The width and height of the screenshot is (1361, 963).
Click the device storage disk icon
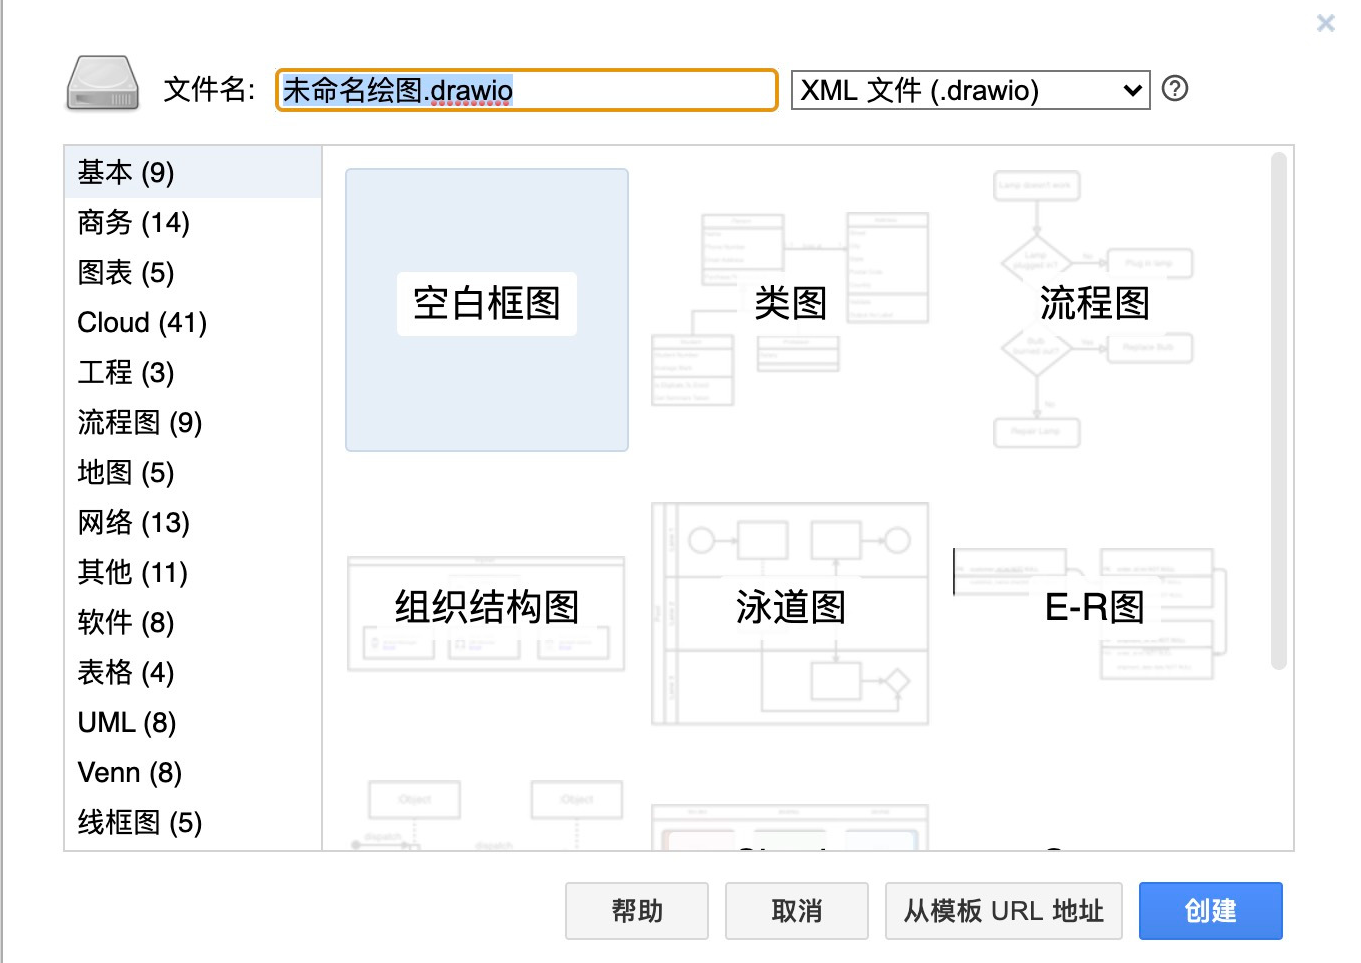102,83
